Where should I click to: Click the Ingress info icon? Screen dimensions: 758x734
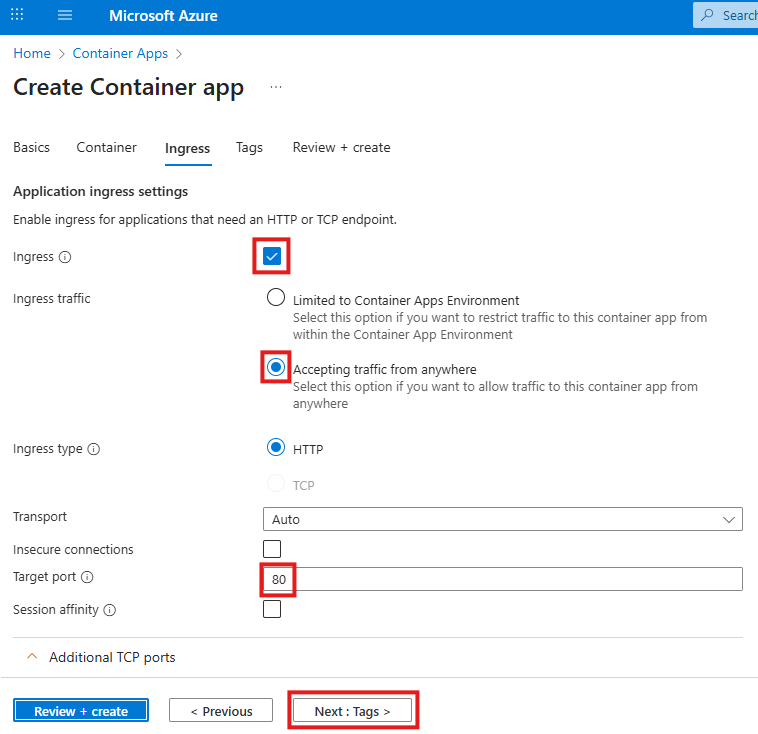tap(65, 257)
